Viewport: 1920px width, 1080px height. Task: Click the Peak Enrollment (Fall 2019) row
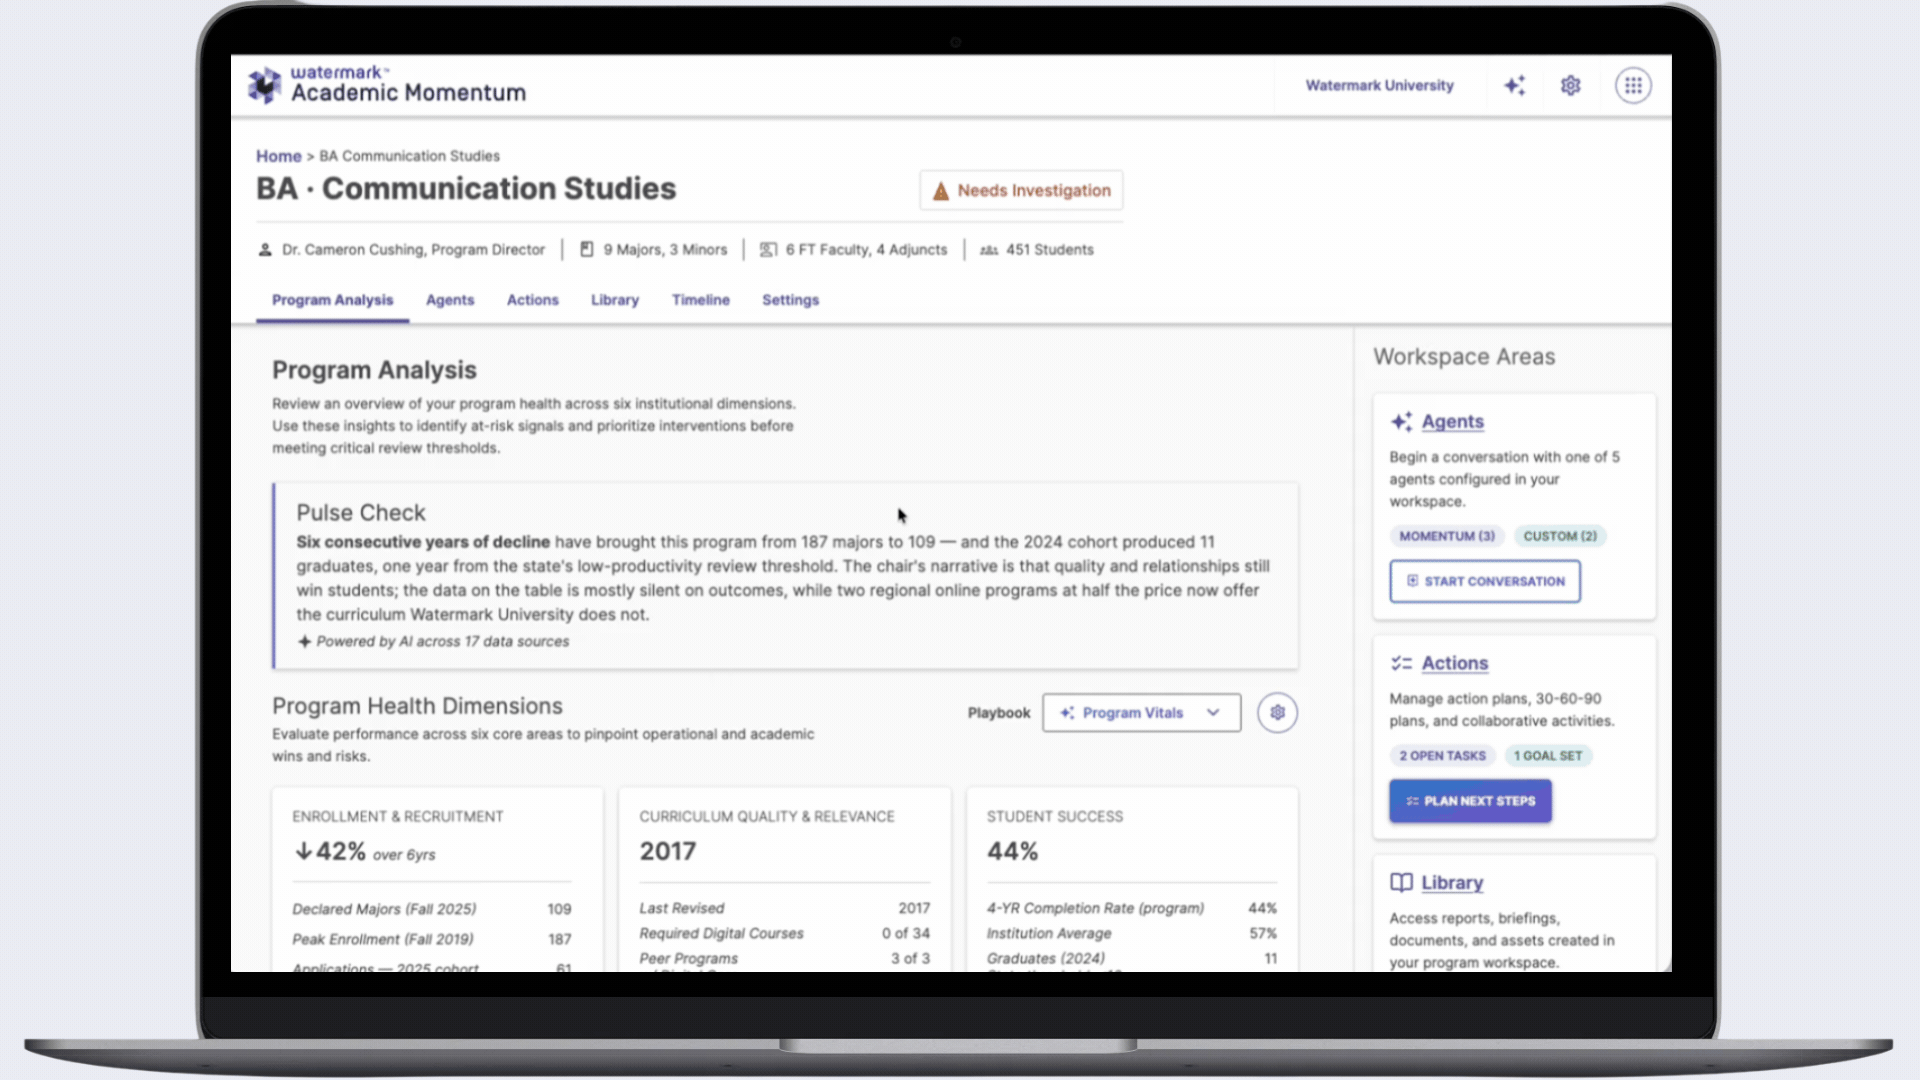pyautogui.click(x=431, y=939)
